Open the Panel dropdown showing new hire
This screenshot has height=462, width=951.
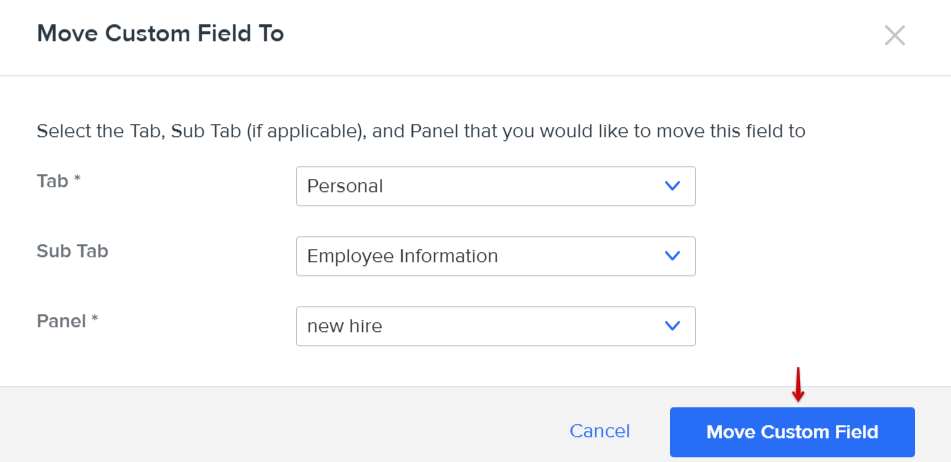click(495, 326)
